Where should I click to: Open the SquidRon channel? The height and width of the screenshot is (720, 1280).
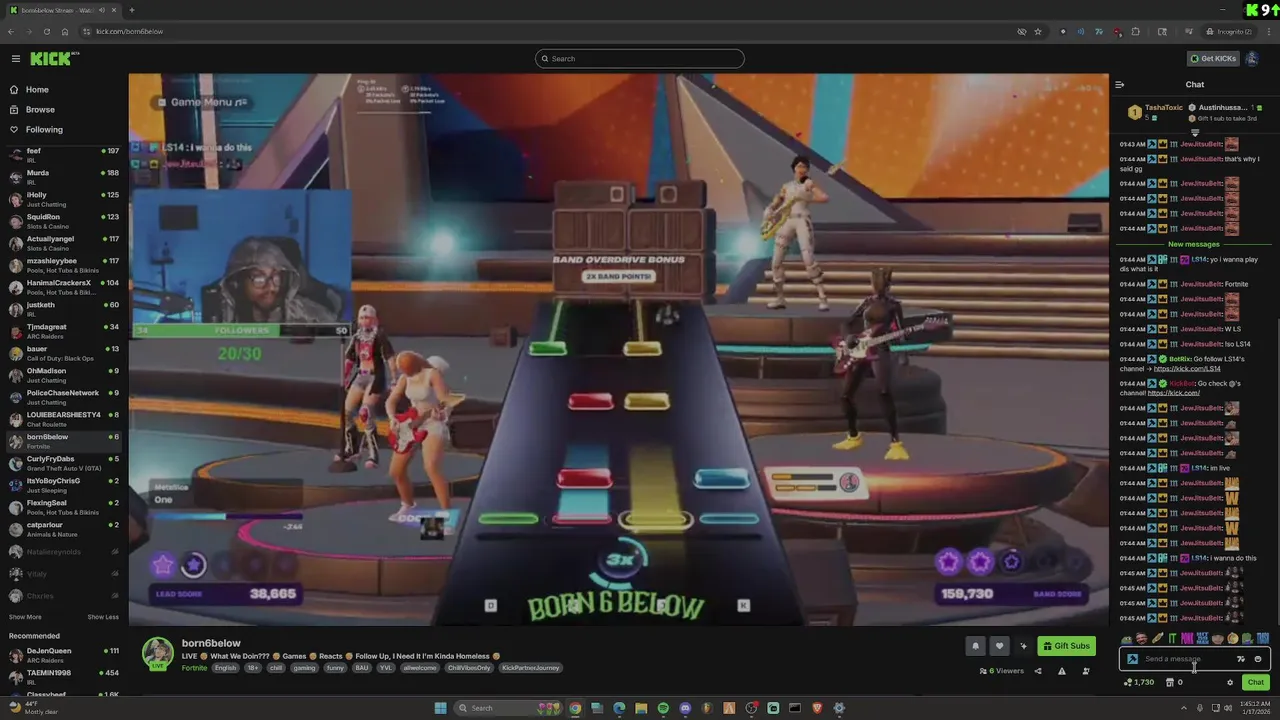[64, 221]
